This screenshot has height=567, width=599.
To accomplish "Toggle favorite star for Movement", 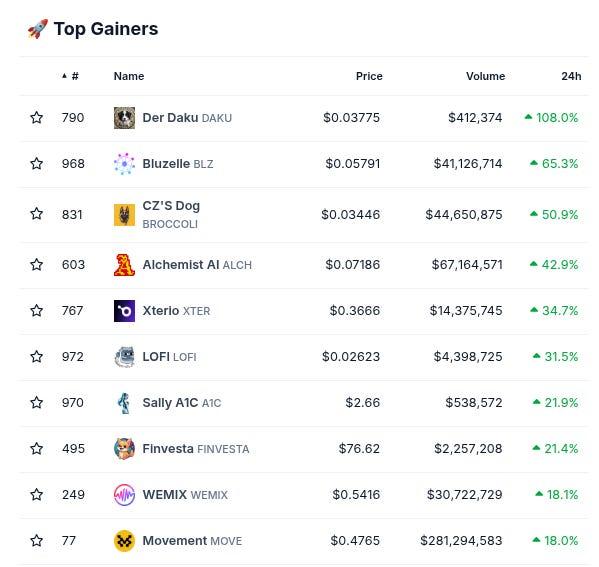I will click(37, 540).
